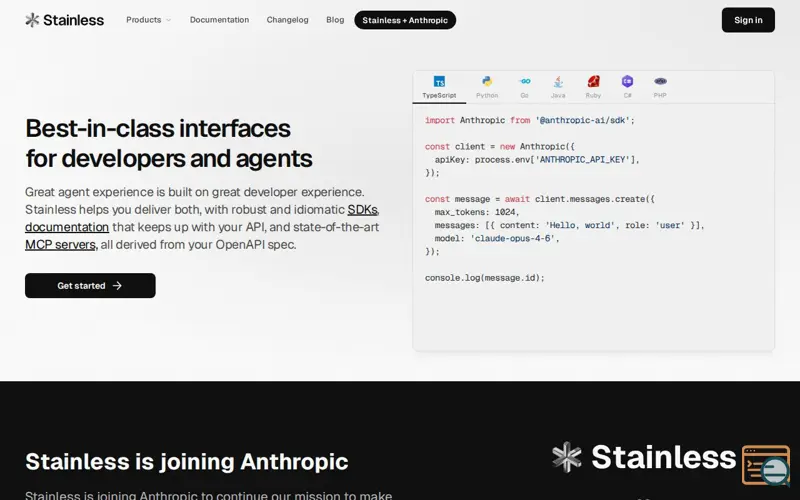Viewport: 800px width, 500px height.
Task: Switch to the PHP tab label
Action: pyautogui.click(x=660, y=95)
